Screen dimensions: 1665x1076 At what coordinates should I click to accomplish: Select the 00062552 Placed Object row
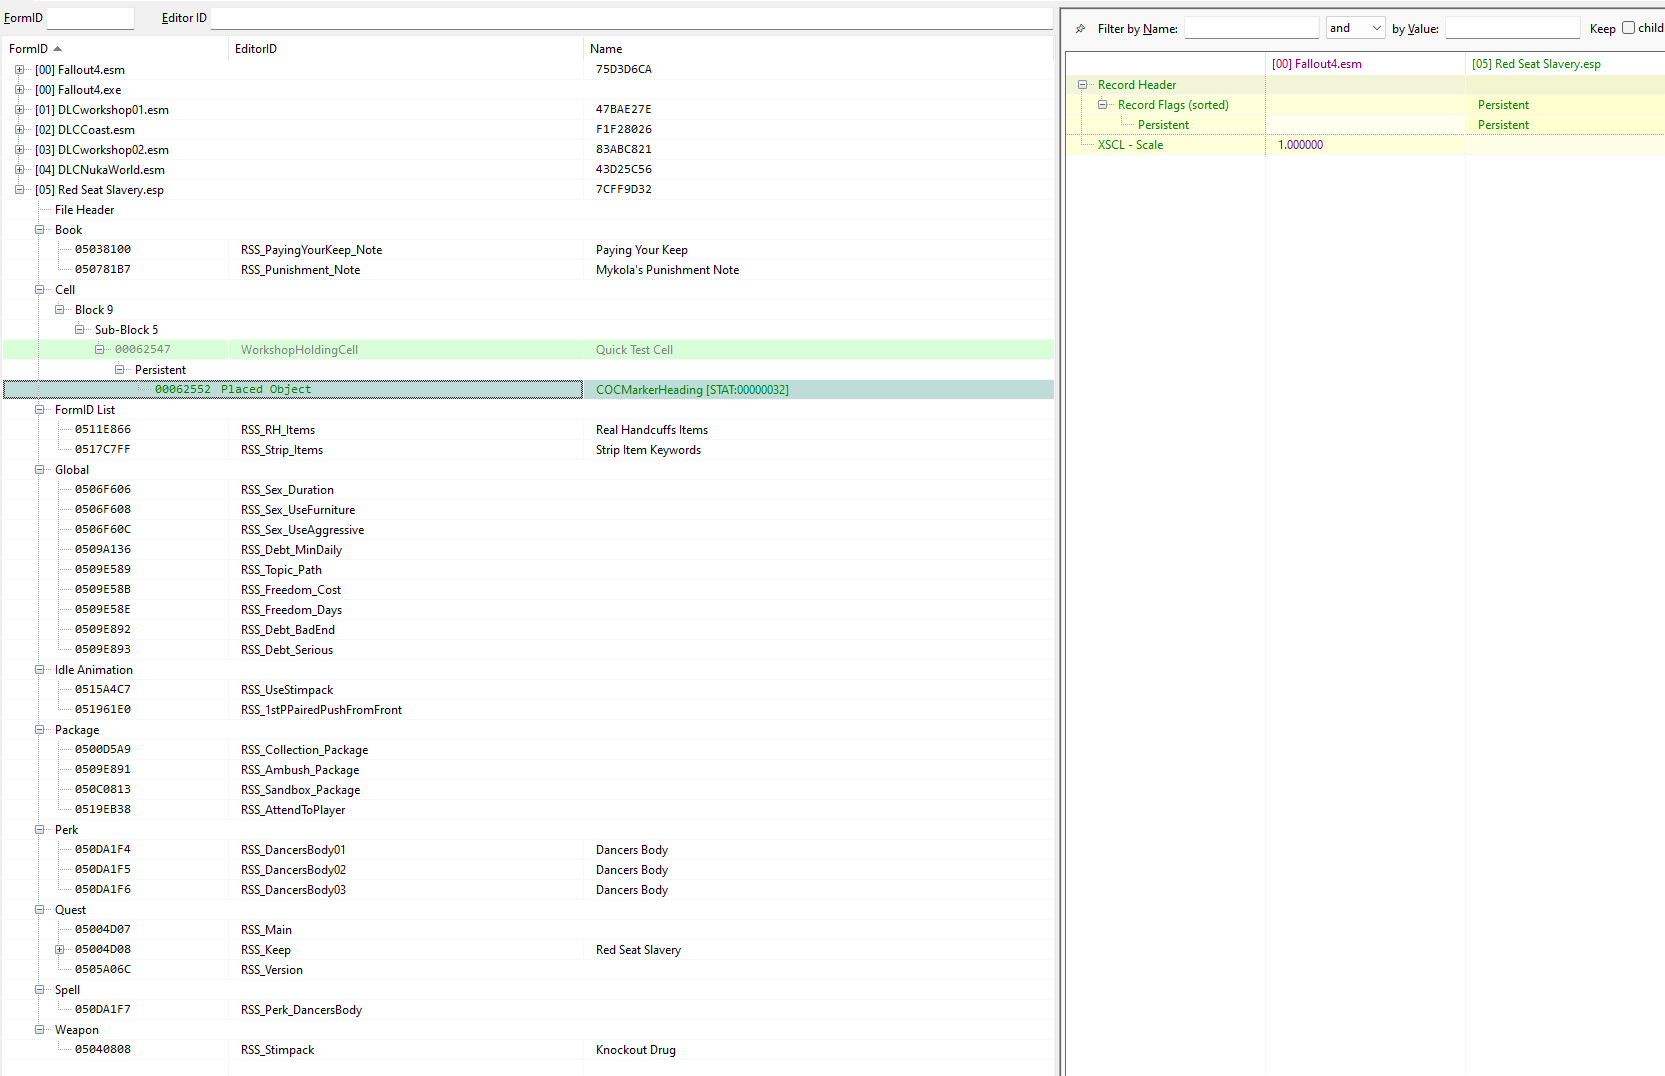click(528, 390)
